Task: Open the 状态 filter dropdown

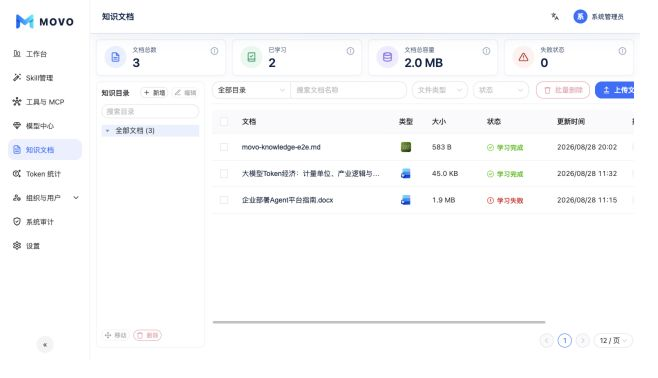Action: (501, 90)
